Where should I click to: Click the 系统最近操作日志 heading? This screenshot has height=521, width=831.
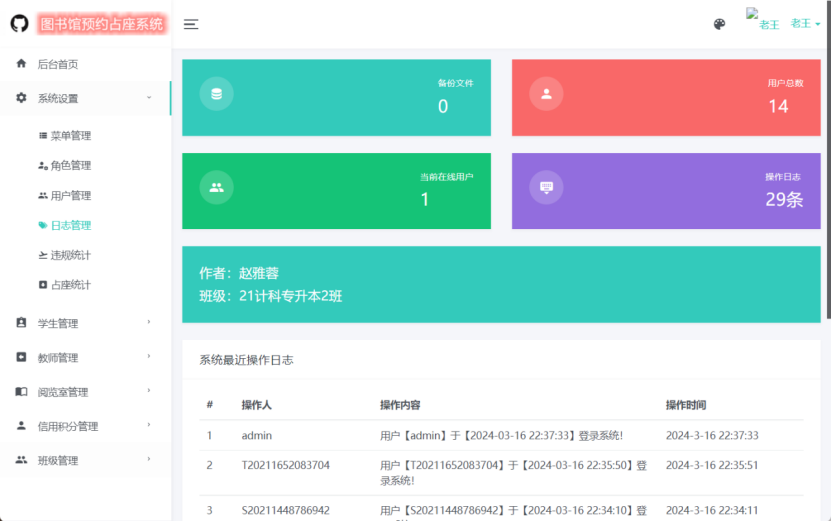[246, 360]
